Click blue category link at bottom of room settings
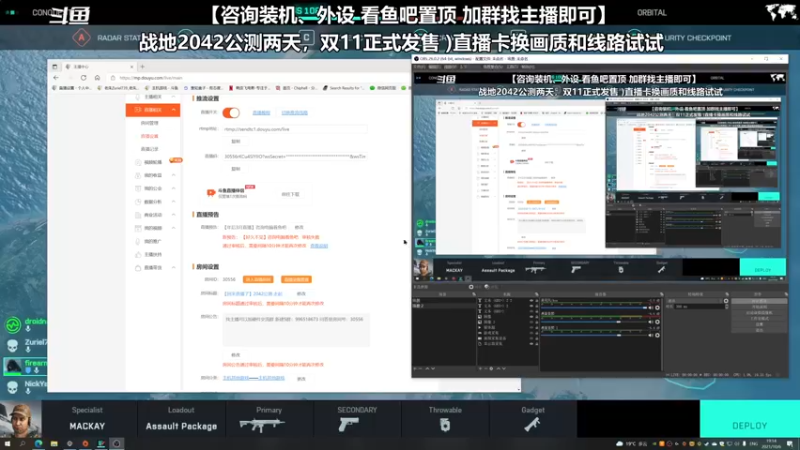Image resolution: width=800 pixels, height=450 pixels. (x=254, y=378)
